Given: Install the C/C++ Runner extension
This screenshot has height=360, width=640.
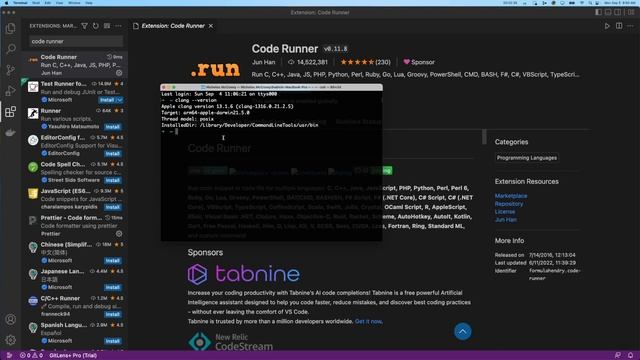Looking at the screenshot, I should [x=113, y=314].
